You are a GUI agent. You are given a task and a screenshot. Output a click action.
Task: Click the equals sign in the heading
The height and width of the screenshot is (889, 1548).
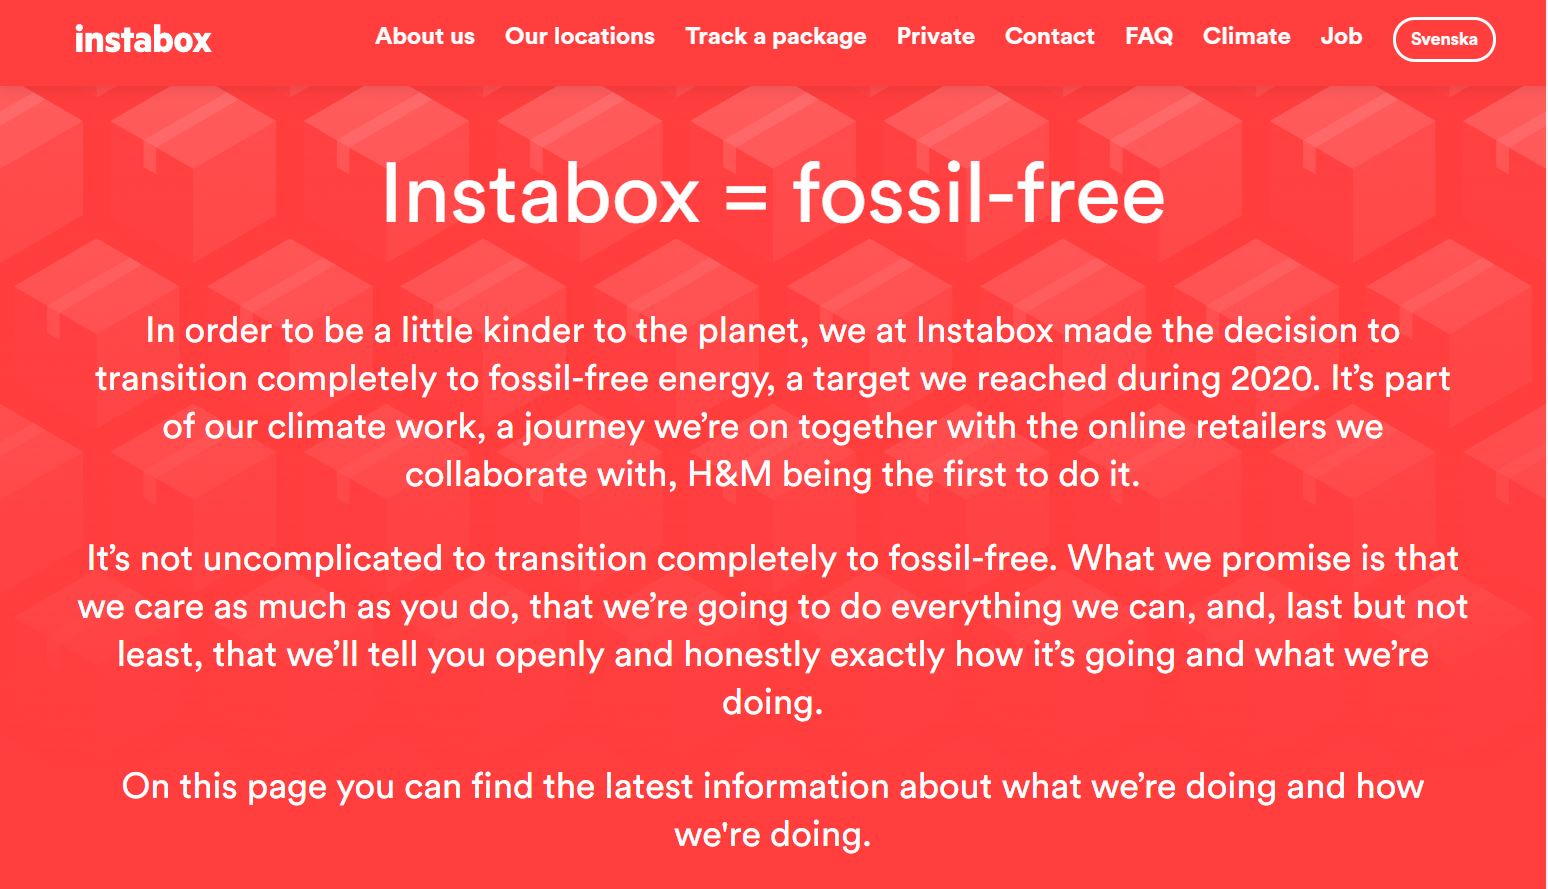pyautogui.click(x=746, y=197)
